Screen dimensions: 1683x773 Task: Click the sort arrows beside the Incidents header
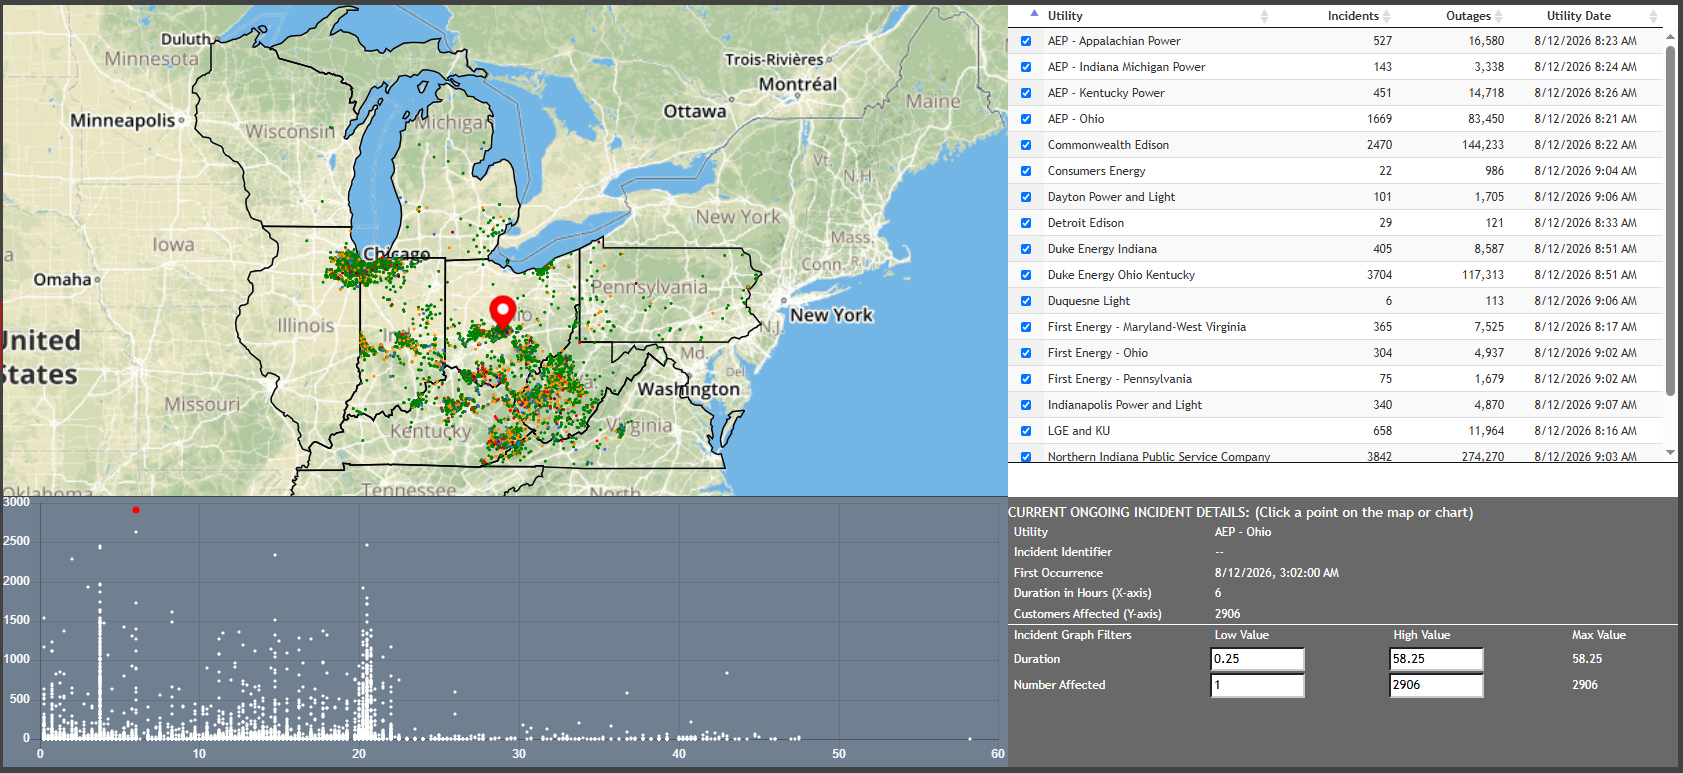(x=1386, y=16)
